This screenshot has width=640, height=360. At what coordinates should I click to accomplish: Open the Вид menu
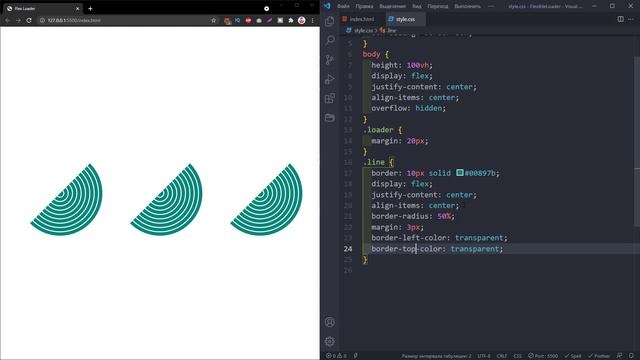tap(417, 6)
